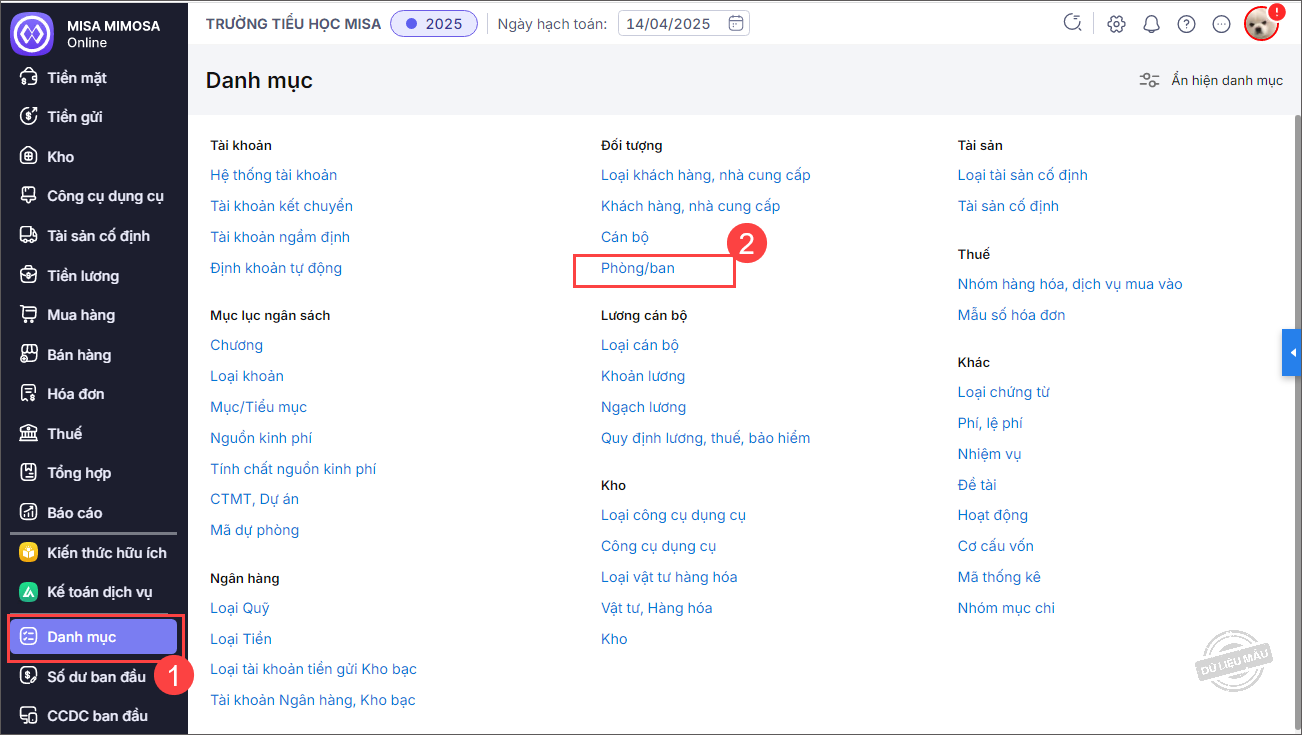The width and height of the screenshot is (1302, 735).
Task: Select Tiền lương in the sidebar menu
Action: tap(83, 276)
